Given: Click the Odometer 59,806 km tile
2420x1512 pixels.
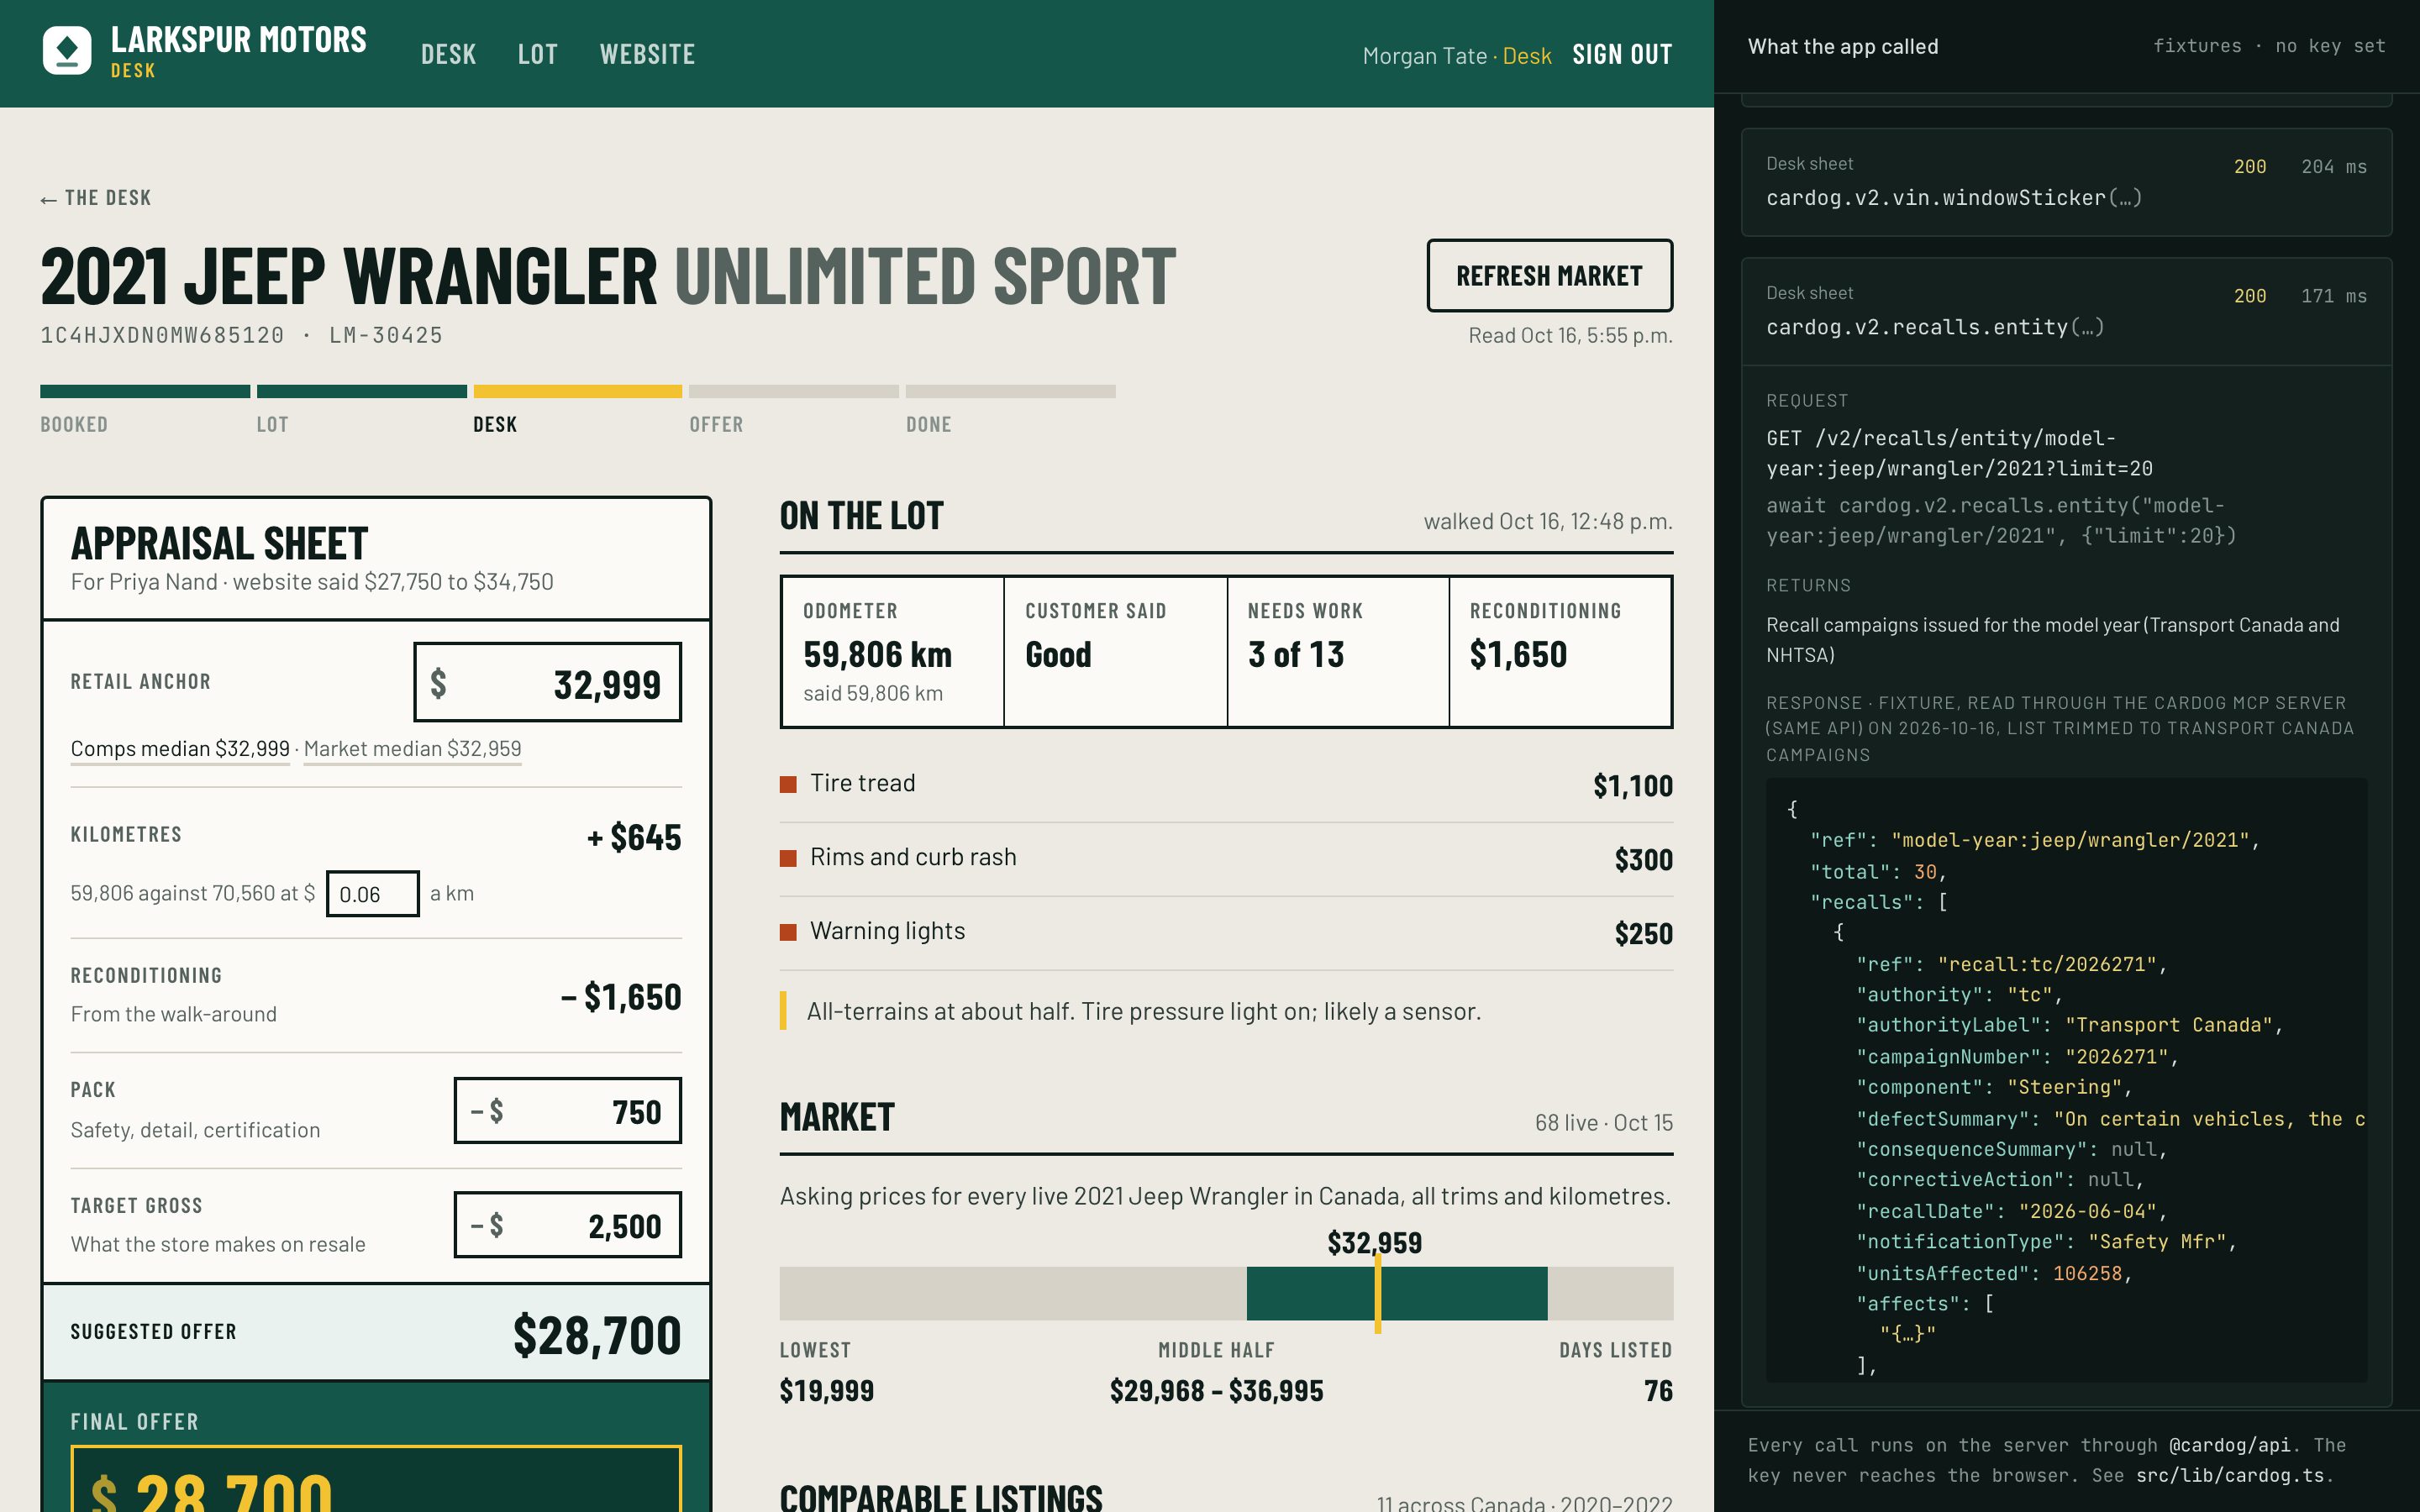Looking at the screenshot, I should coord(893,651).
